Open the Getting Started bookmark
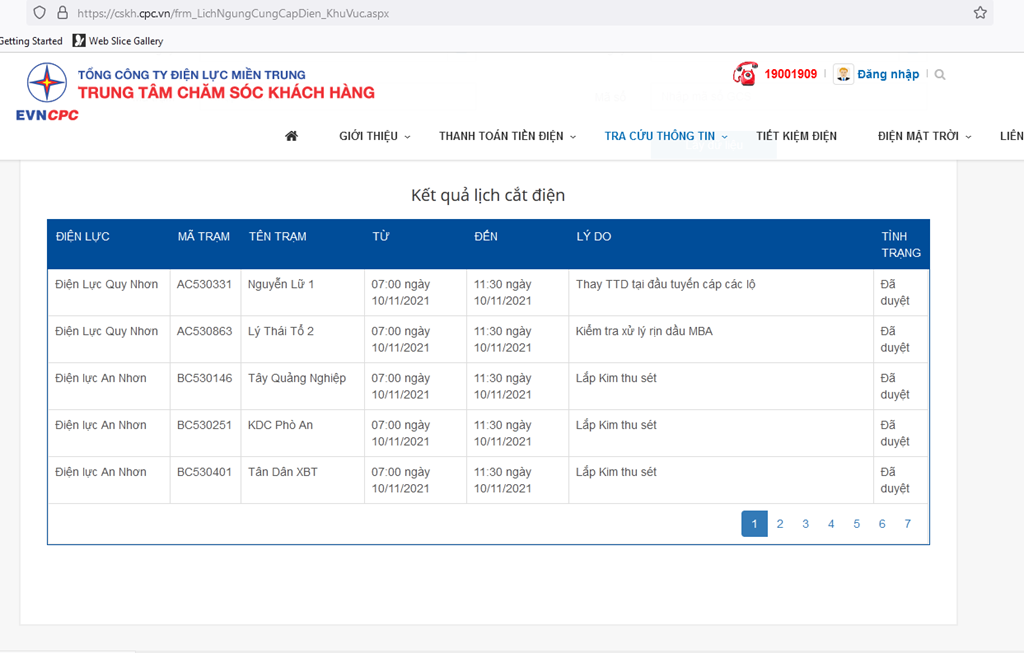The image size is (1024, 653). 31,40
